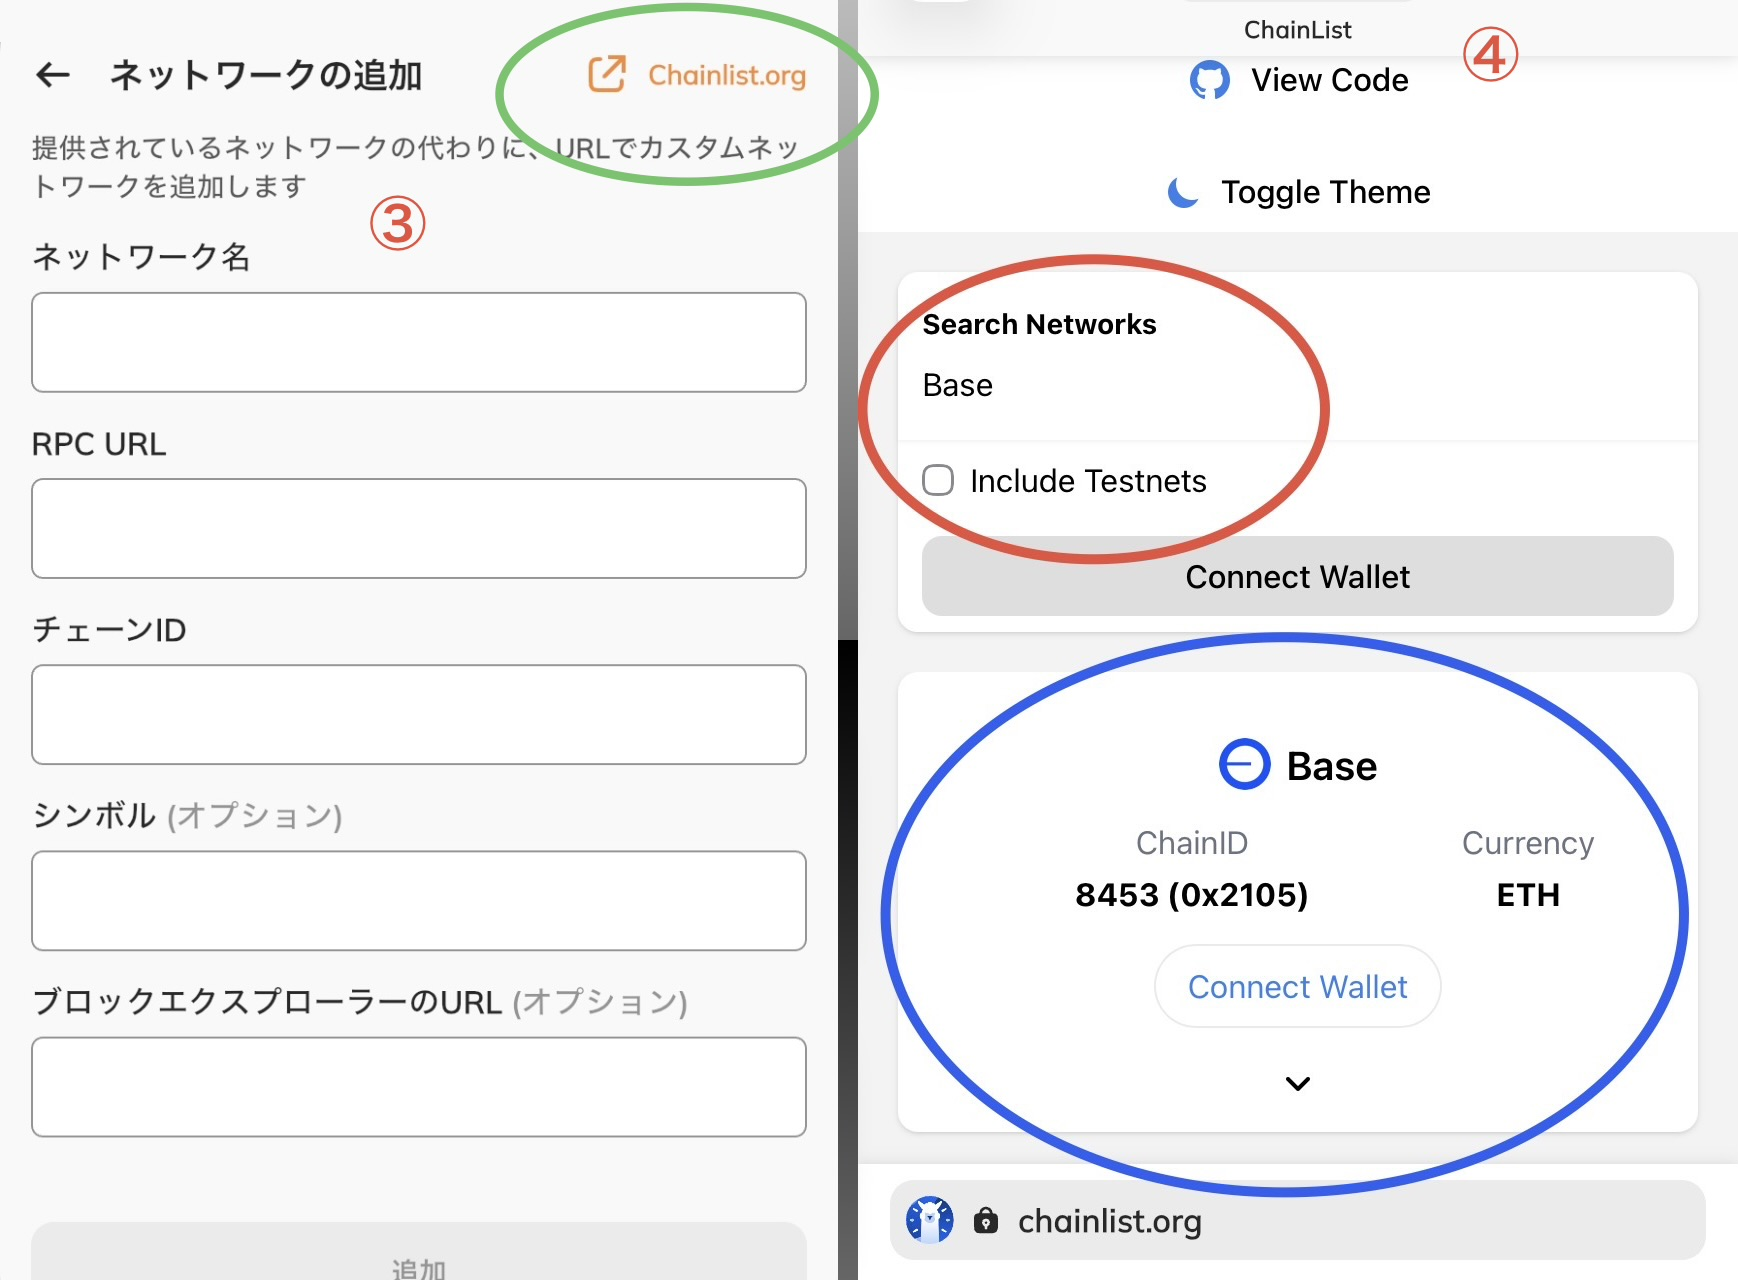Click the browser site avatar icon
Image resolution: width=1738 pixels, height=1280 pixels.
930,1220
